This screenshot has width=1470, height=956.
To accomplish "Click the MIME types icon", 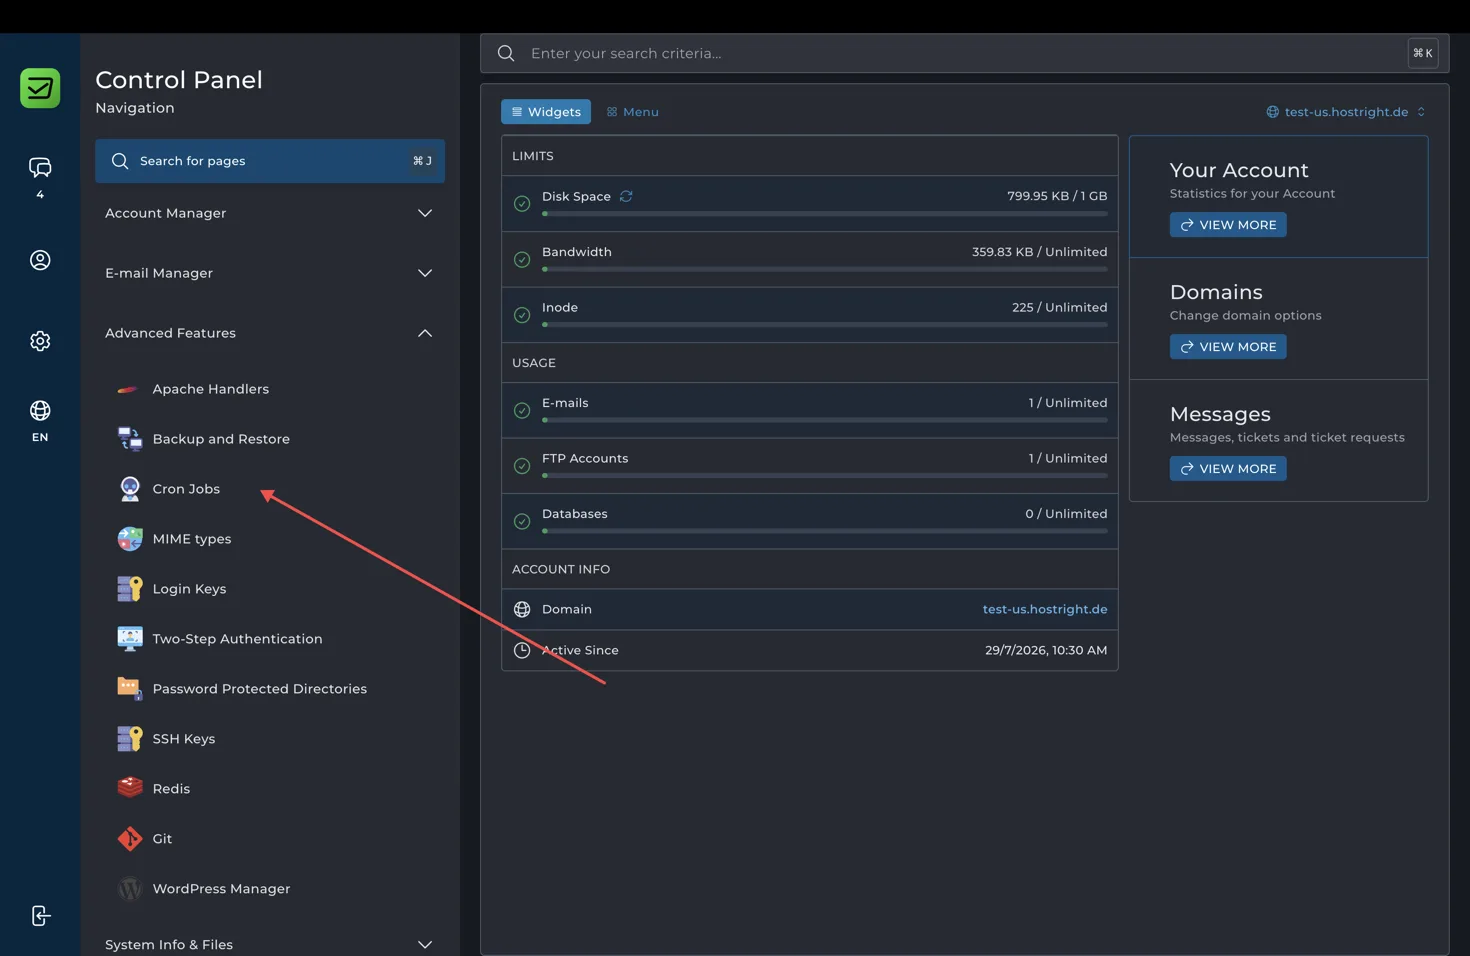I will (130, 539).
